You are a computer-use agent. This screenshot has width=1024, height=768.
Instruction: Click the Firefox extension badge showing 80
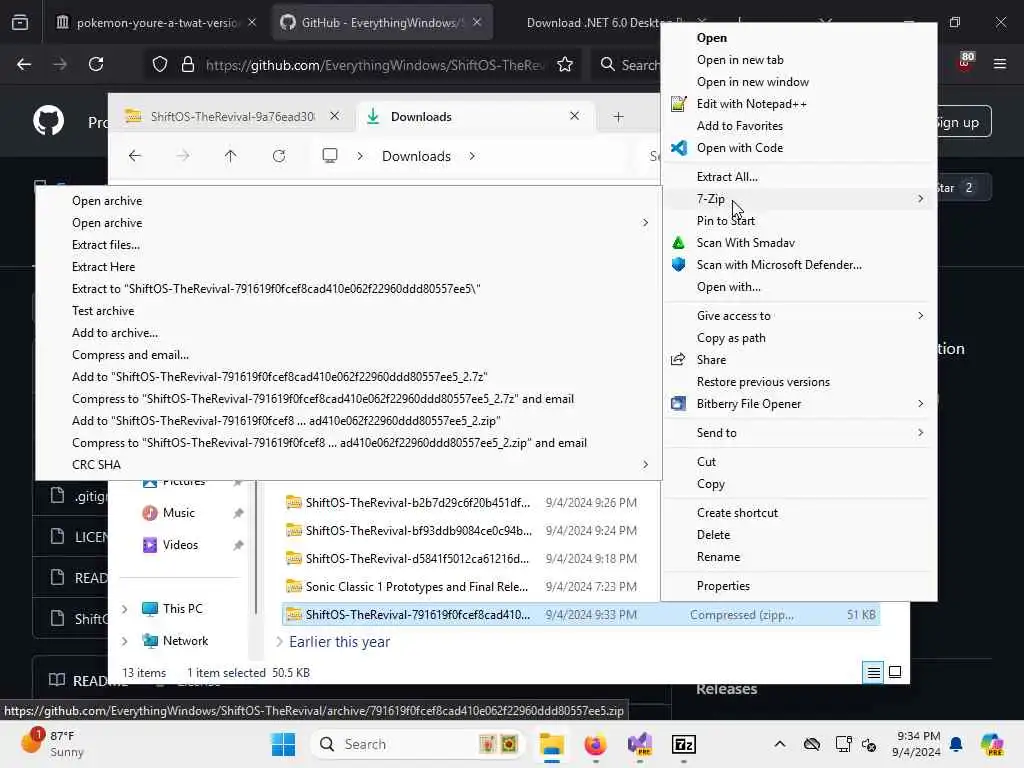pos(965,61)
